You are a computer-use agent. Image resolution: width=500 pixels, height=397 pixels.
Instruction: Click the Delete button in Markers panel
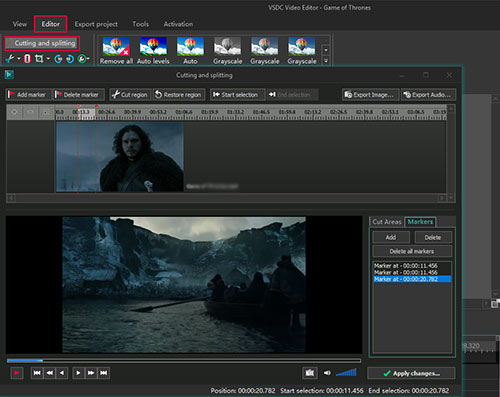433,237
